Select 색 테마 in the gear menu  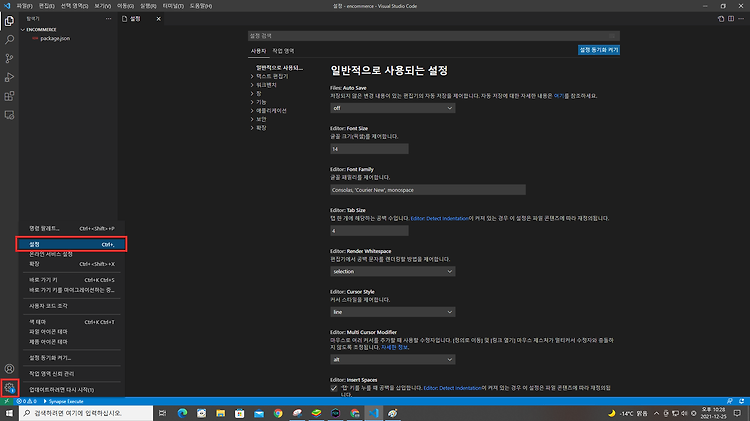coord(71,322)
